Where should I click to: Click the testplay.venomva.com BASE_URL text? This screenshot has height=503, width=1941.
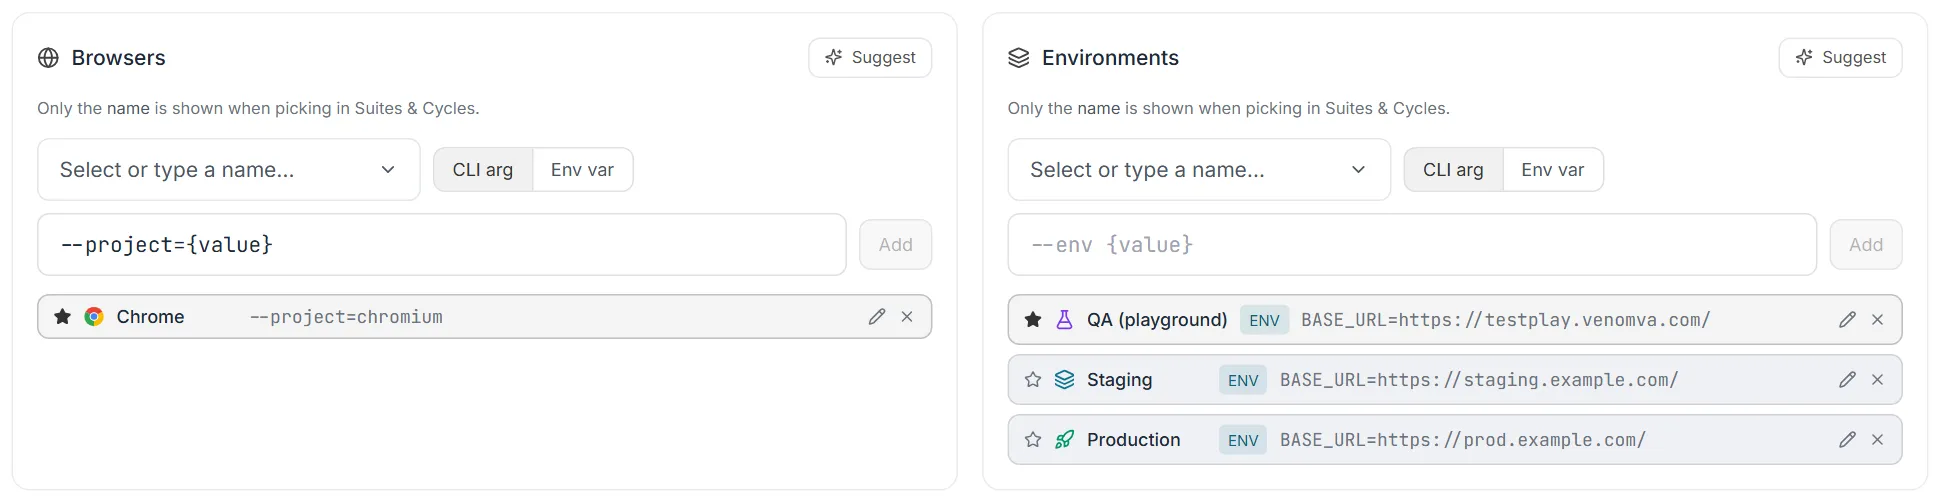click(x=1506, y=320)
